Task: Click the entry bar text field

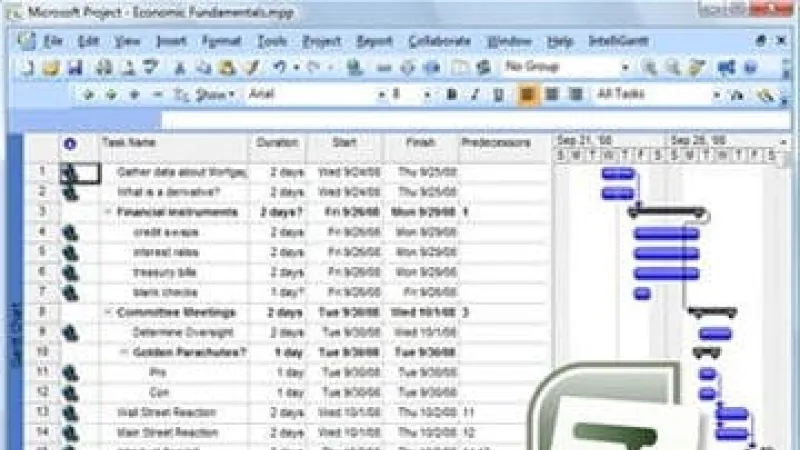Action: tap(474, 121)
